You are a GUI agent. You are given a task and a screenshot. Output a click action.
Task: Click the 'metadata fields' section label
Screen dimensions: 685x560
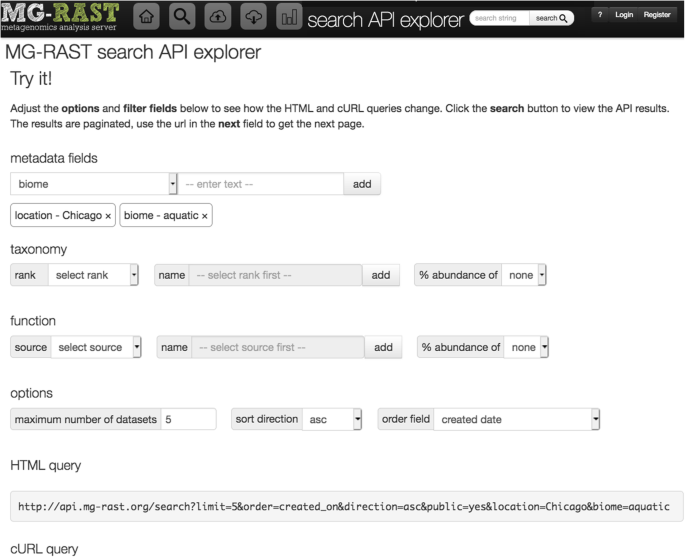(x=54, y=158)
